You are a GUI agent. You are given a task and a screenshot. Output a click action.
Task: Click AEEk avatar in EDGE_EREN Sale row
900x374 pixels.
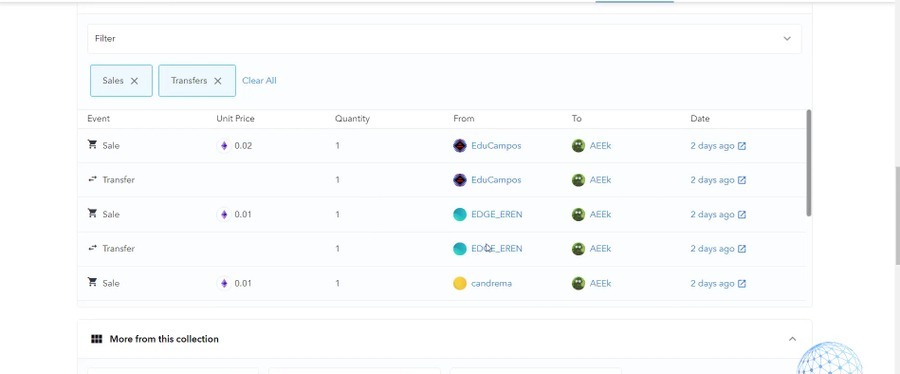pyautogui.click(x=578, y=215)
